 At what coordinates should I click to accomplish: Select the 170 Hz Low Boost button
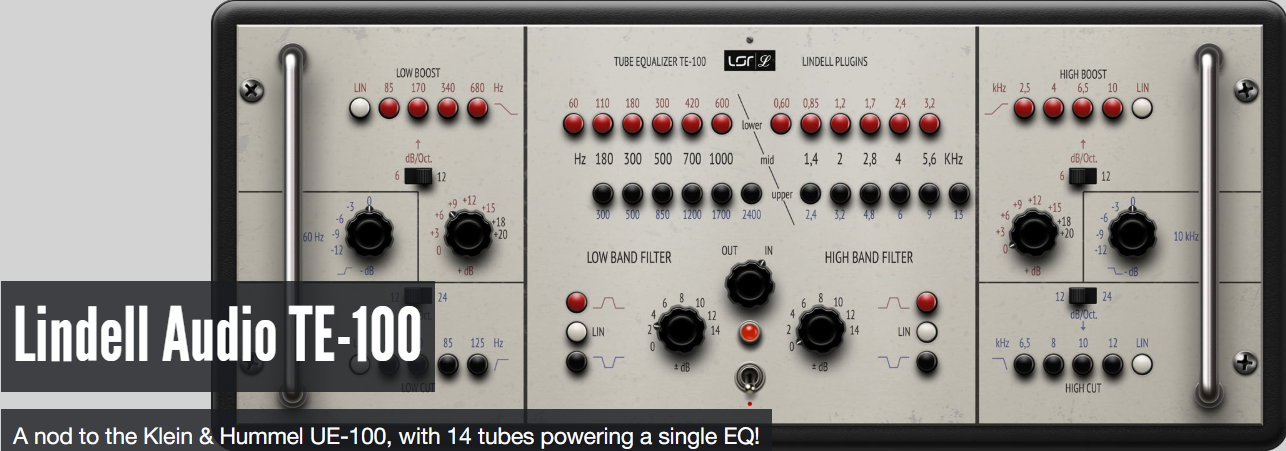(x=419, y=109)
